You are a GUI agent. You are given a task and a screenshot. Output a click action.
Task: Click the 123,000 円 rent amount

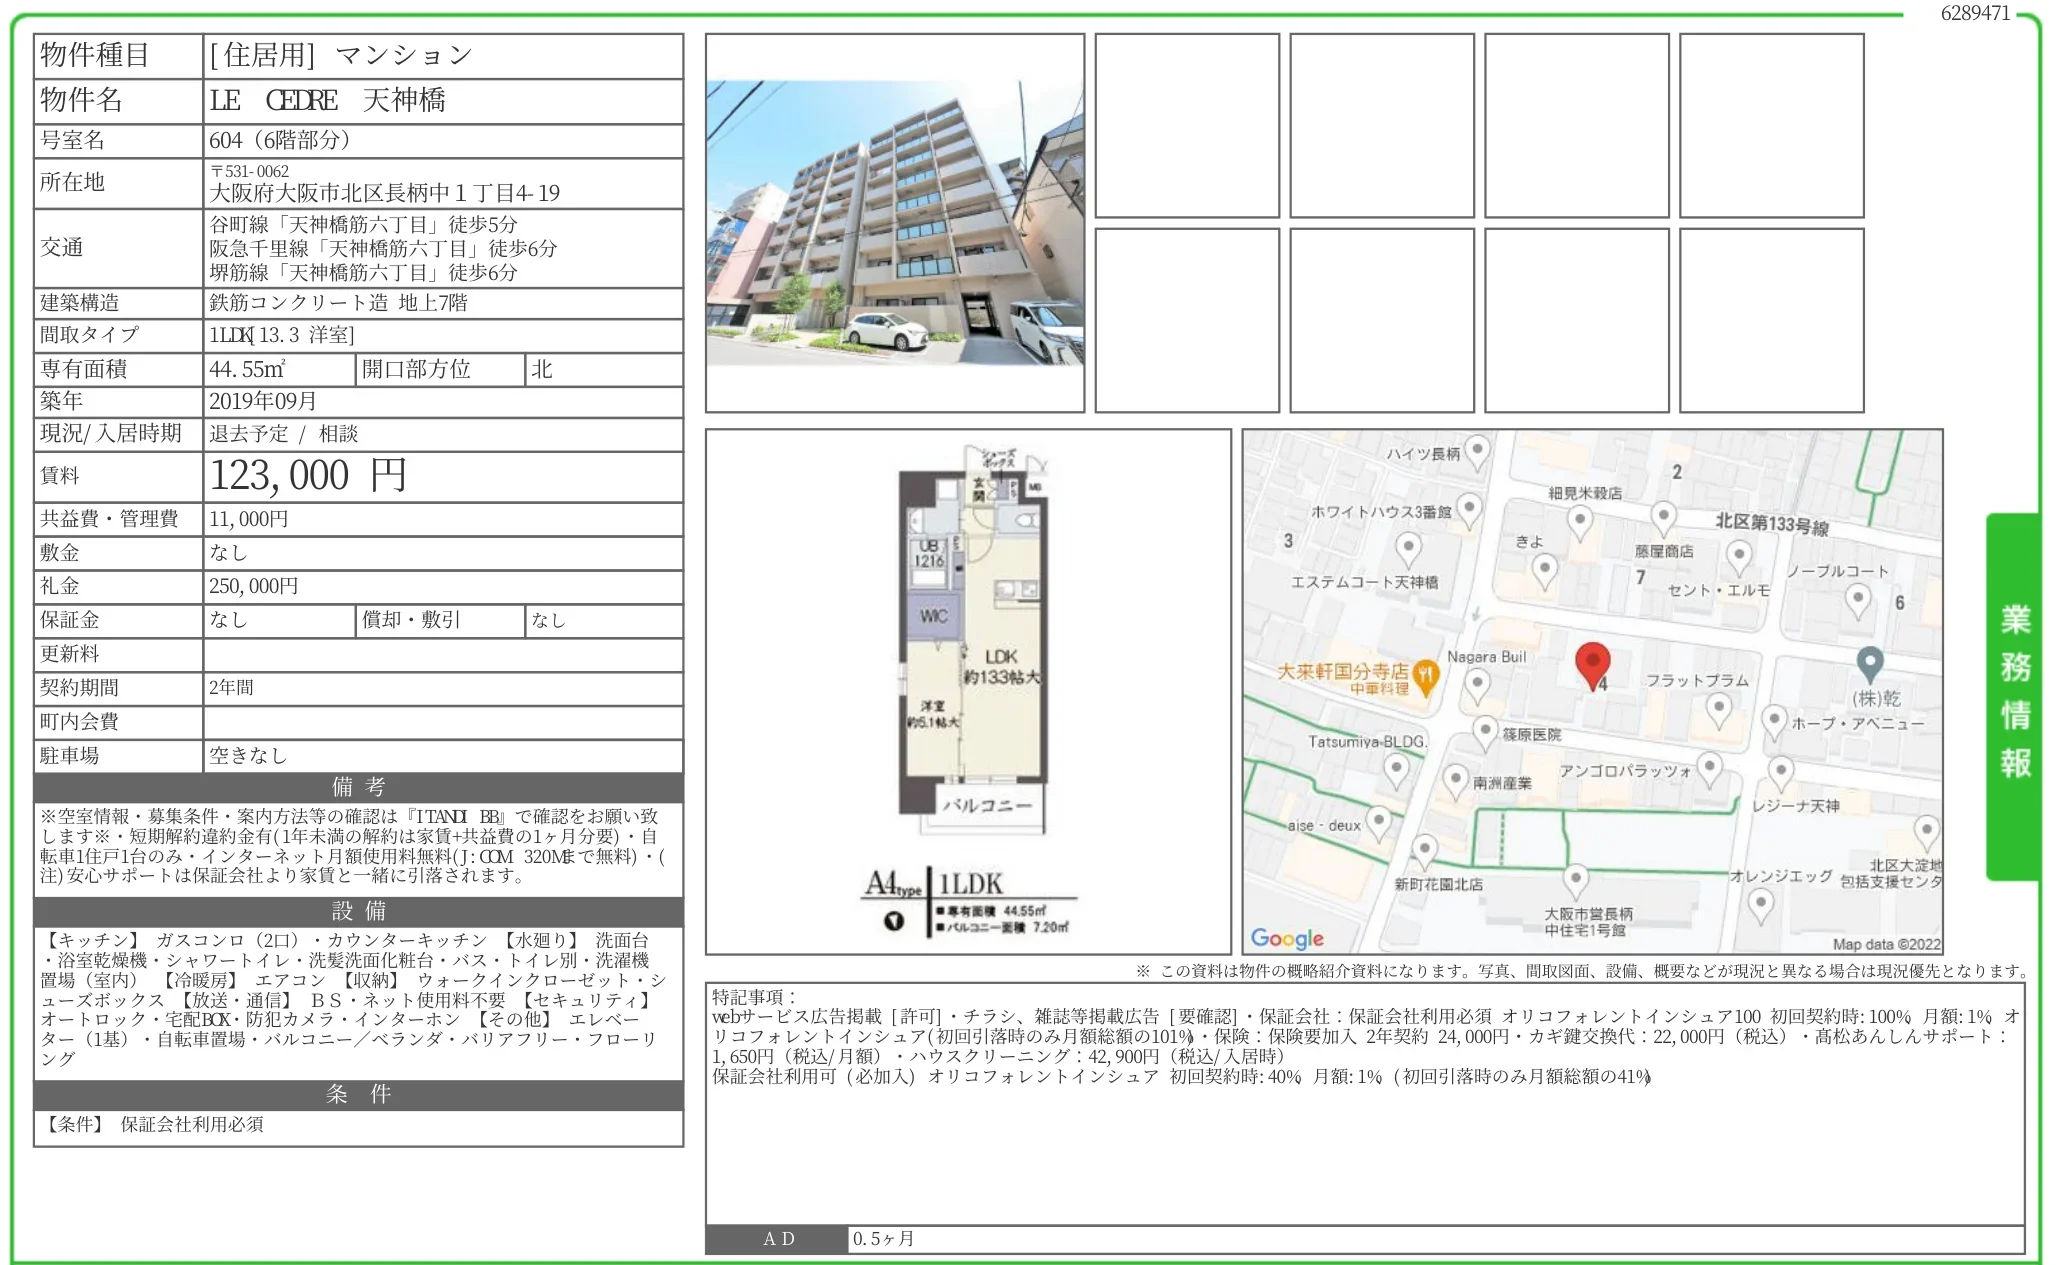(x=308, y=476)
